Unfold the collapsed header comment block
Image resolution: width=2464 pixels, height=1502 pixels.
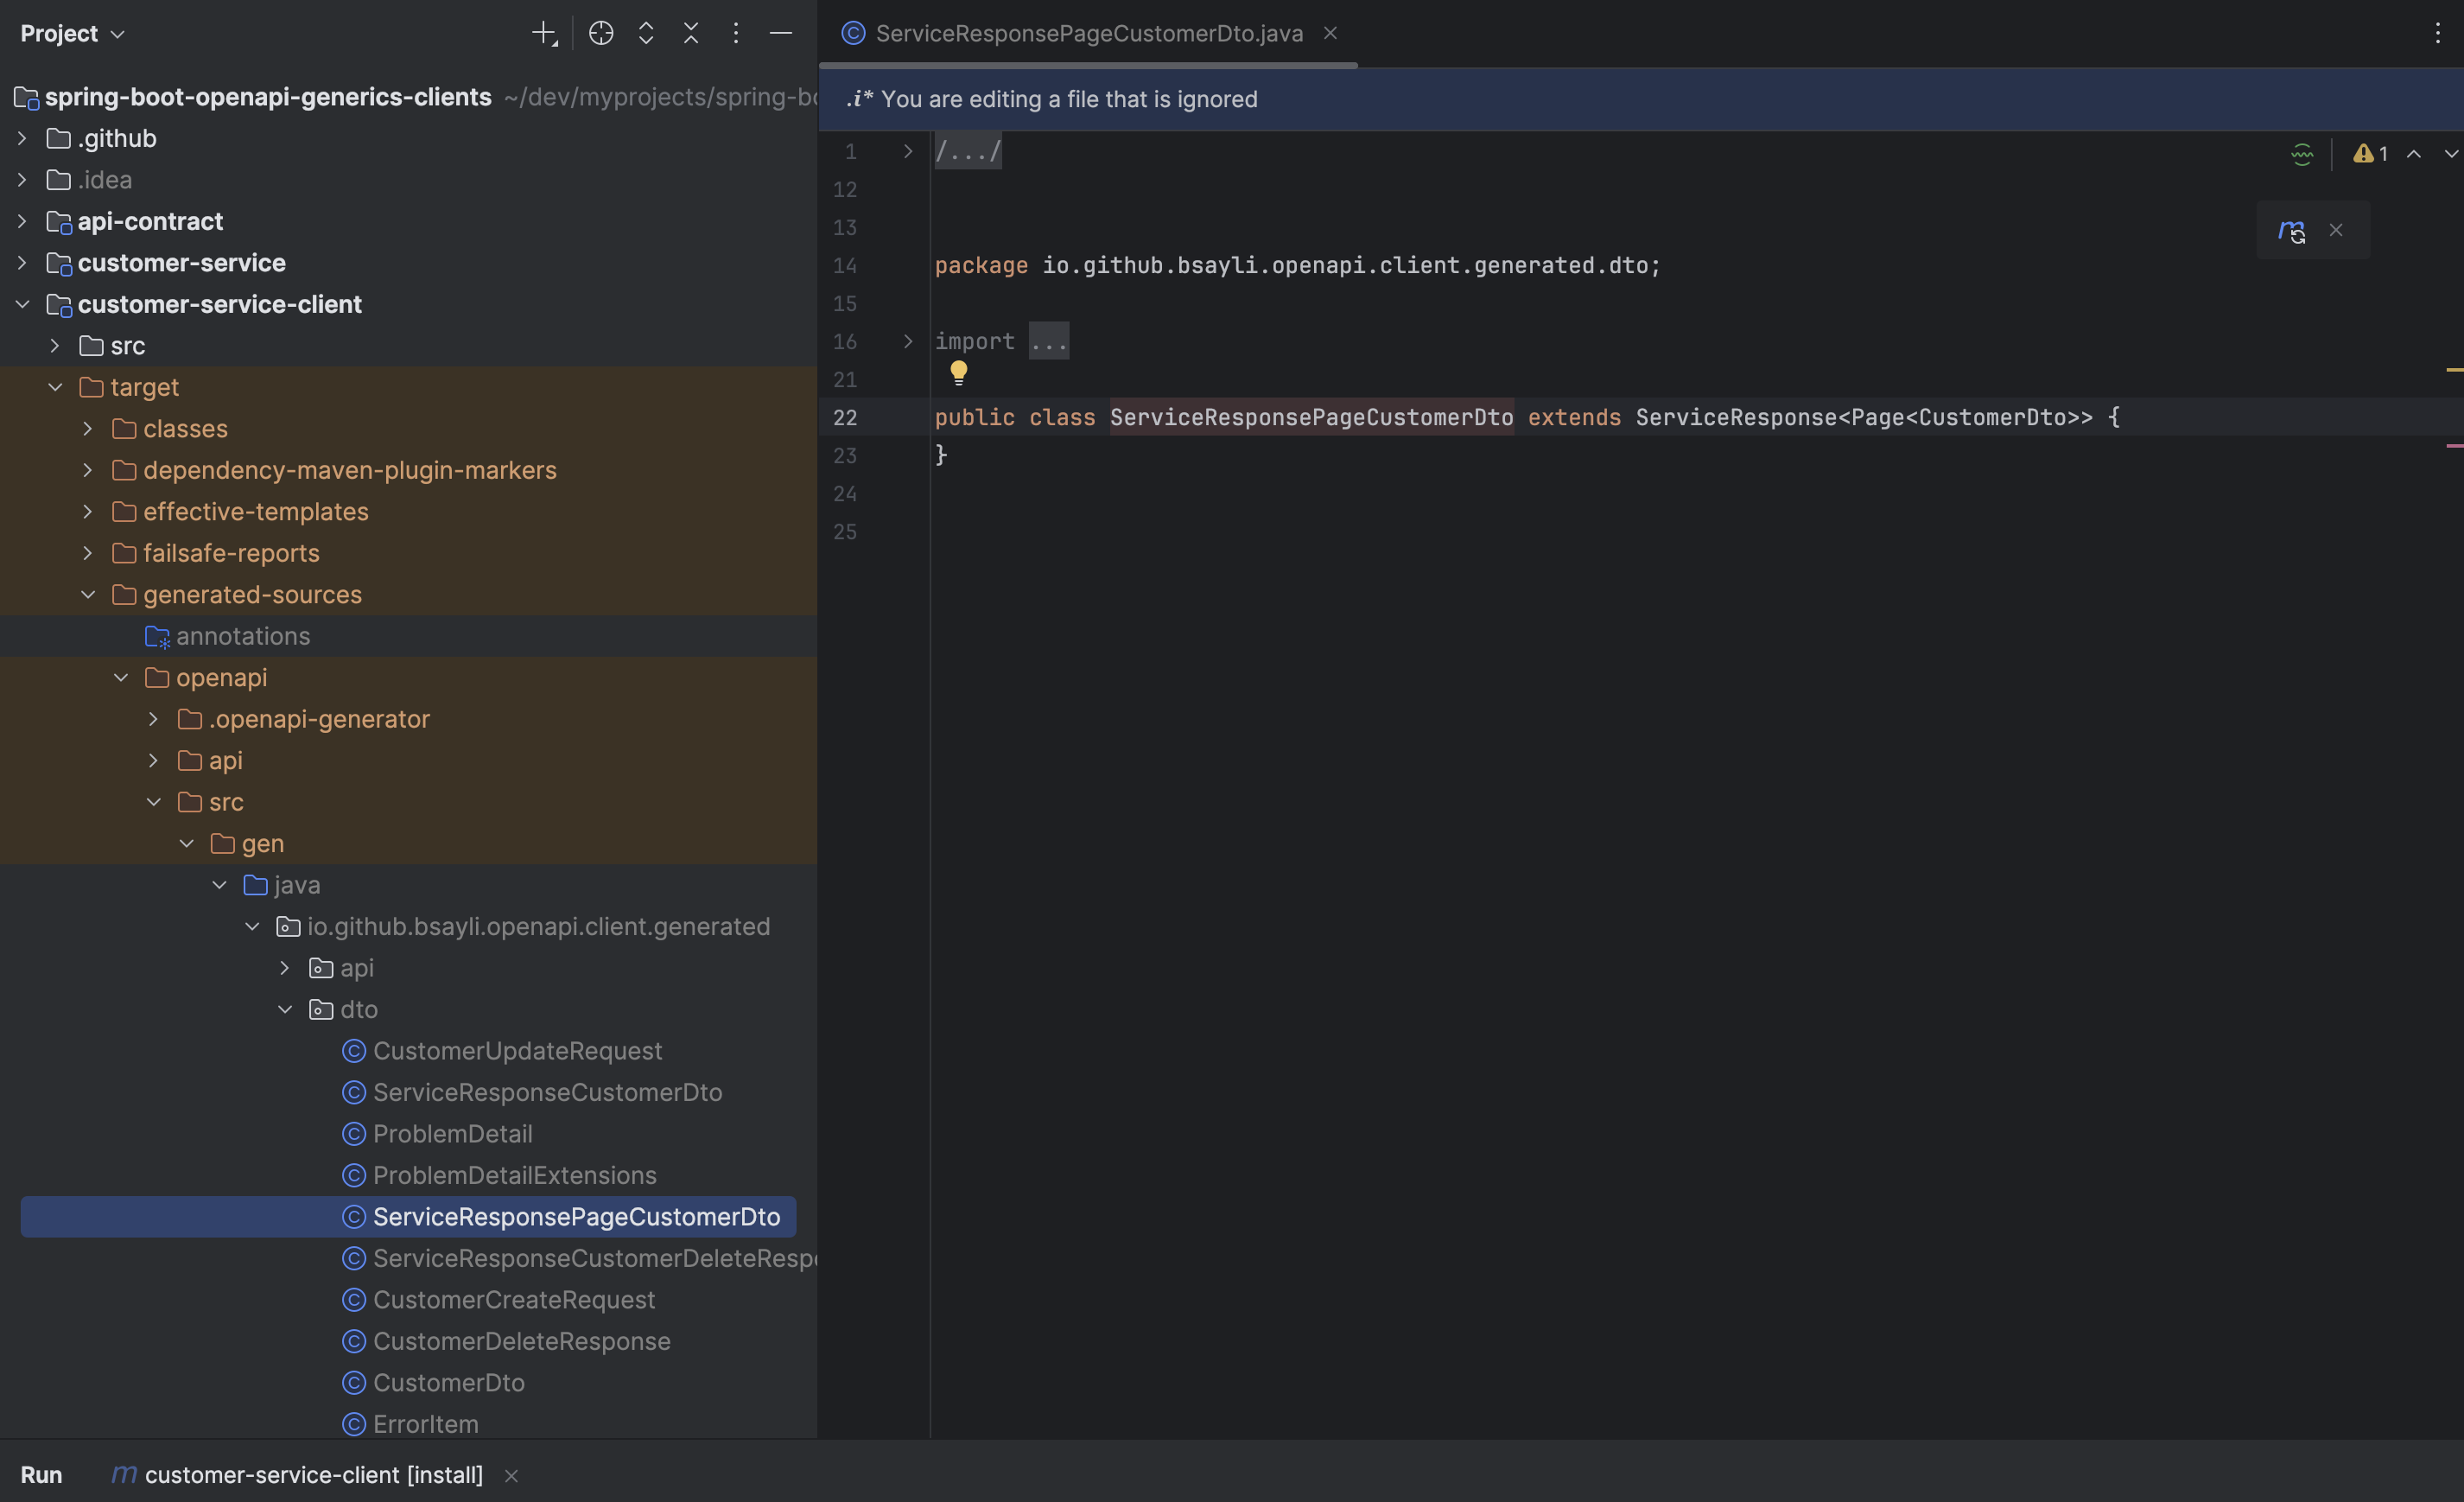[967, 151]
